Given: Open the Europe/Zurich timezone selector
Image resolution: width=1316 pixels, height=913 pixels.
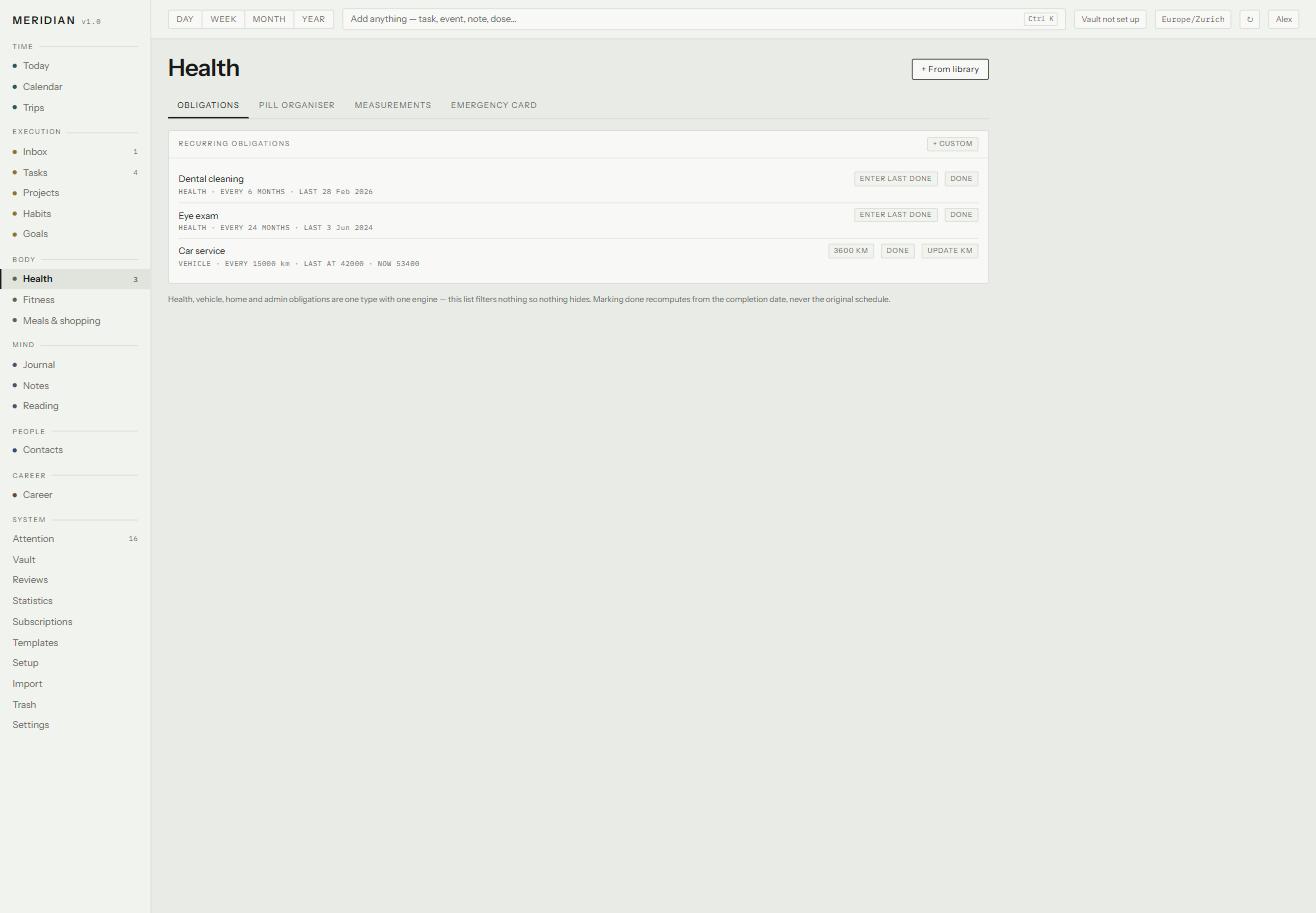Looking at the screenshot, I should pos(1192,19).
